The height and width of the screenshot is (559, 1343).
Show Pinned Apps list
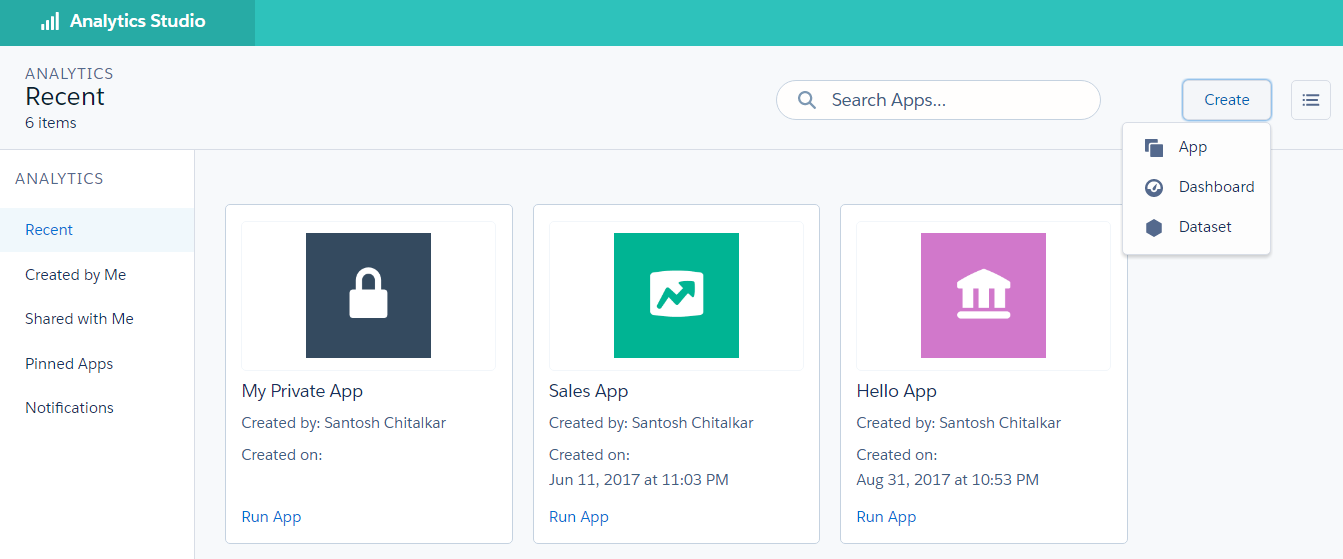coord(69,364)
